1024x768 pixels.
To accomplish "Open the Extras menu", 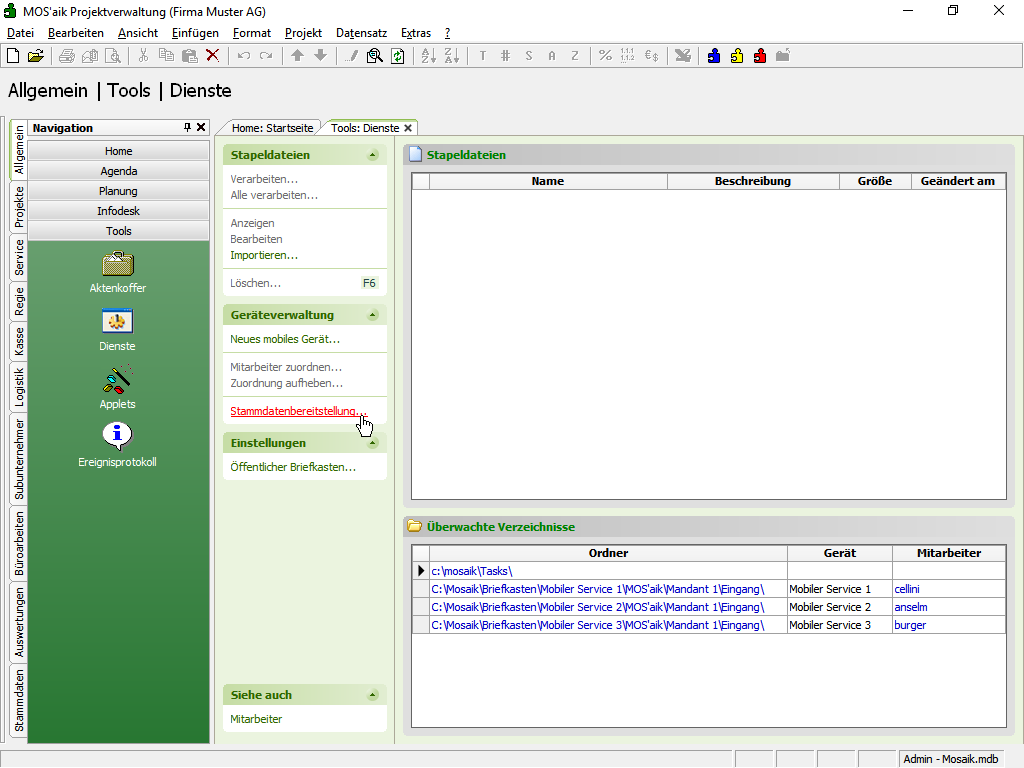I will pyautogui.click(x=415, y=33).
